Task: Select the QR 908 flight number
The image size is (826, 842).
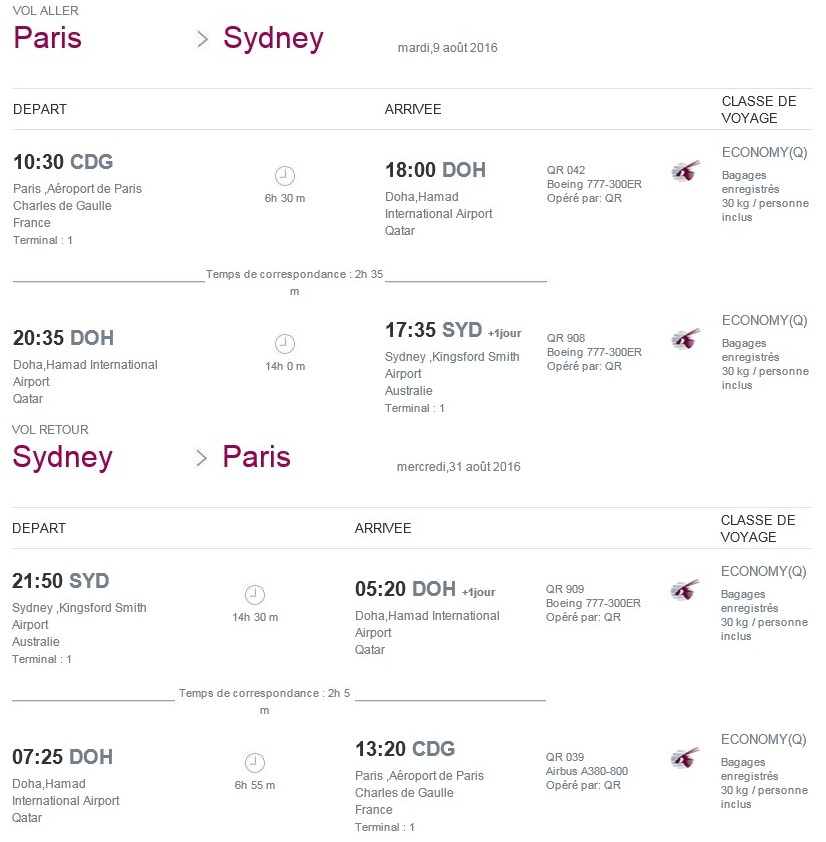Action: tap(566, 338)
